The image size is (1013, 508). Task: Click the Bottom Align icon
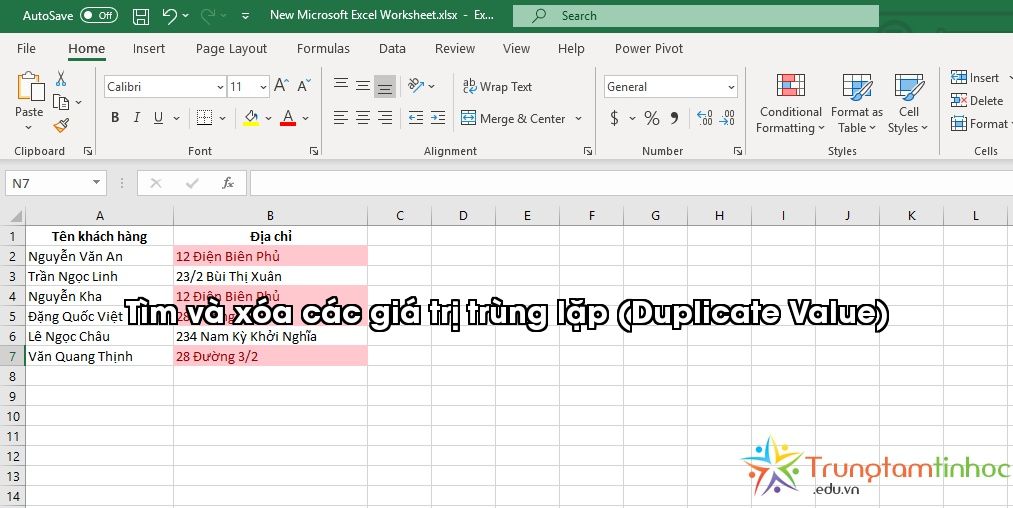[385, 86]
